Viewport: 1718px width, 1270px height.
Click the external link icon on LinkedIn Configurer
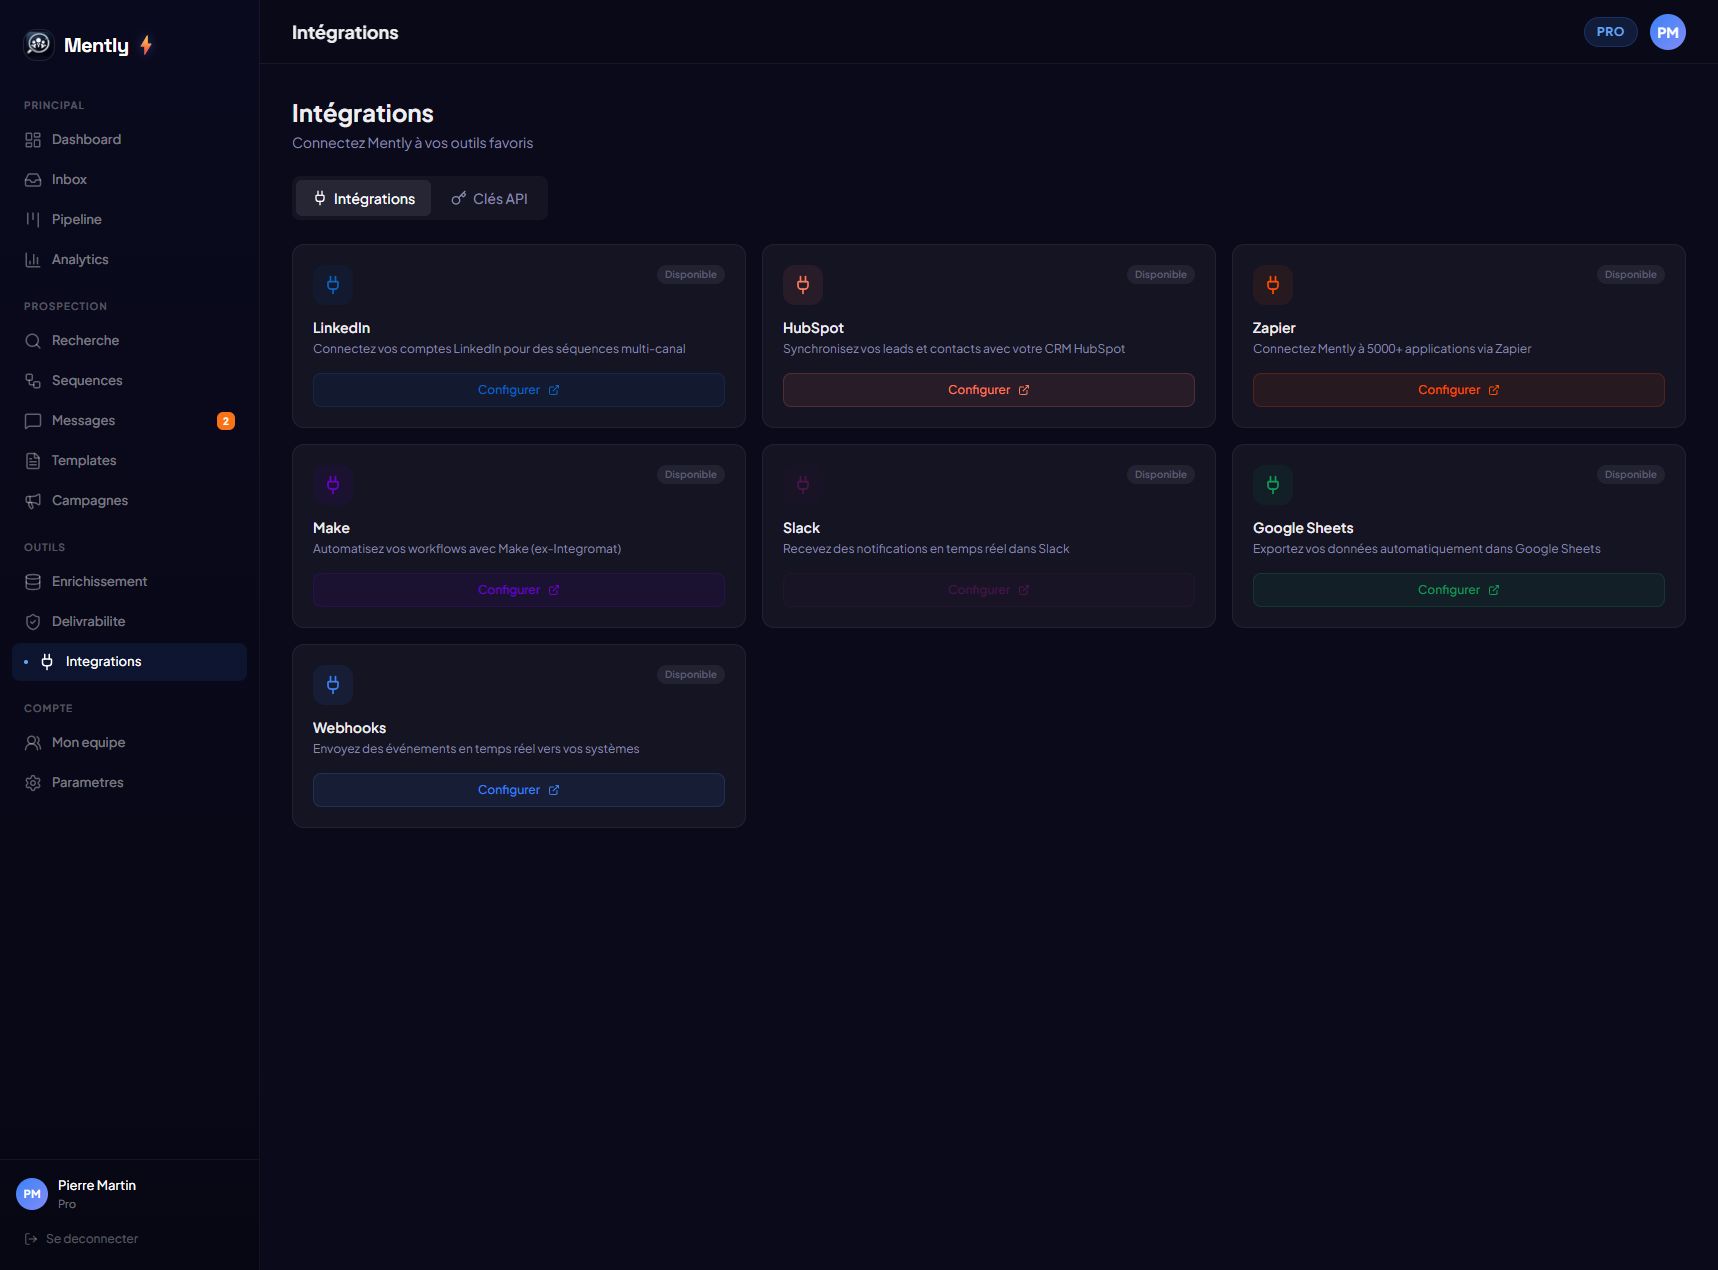pos(554,390)
